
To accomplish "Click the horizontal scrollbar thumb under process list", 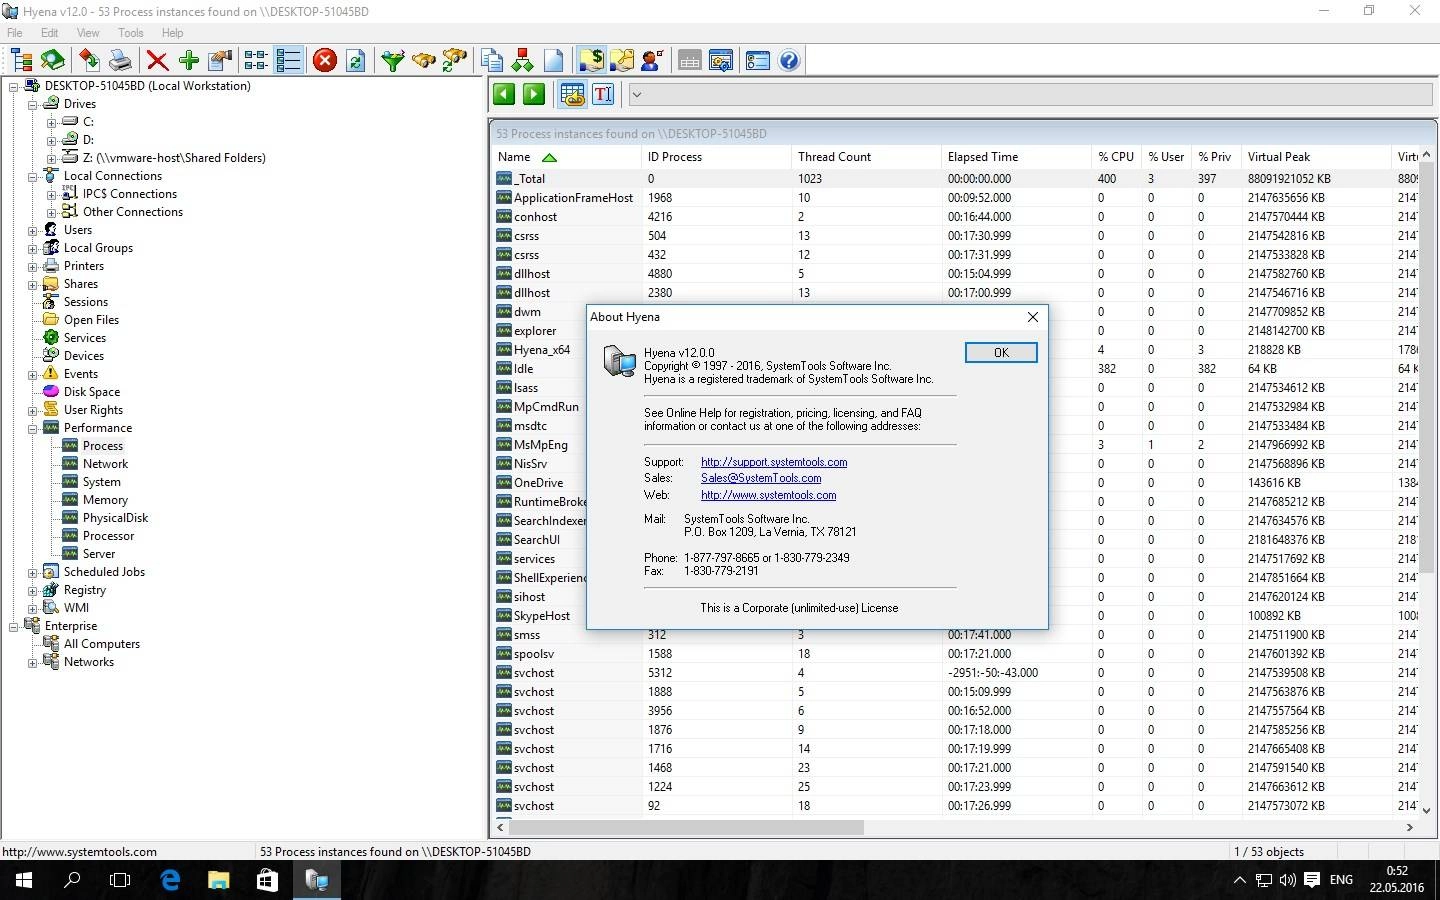I will (687, 828).
